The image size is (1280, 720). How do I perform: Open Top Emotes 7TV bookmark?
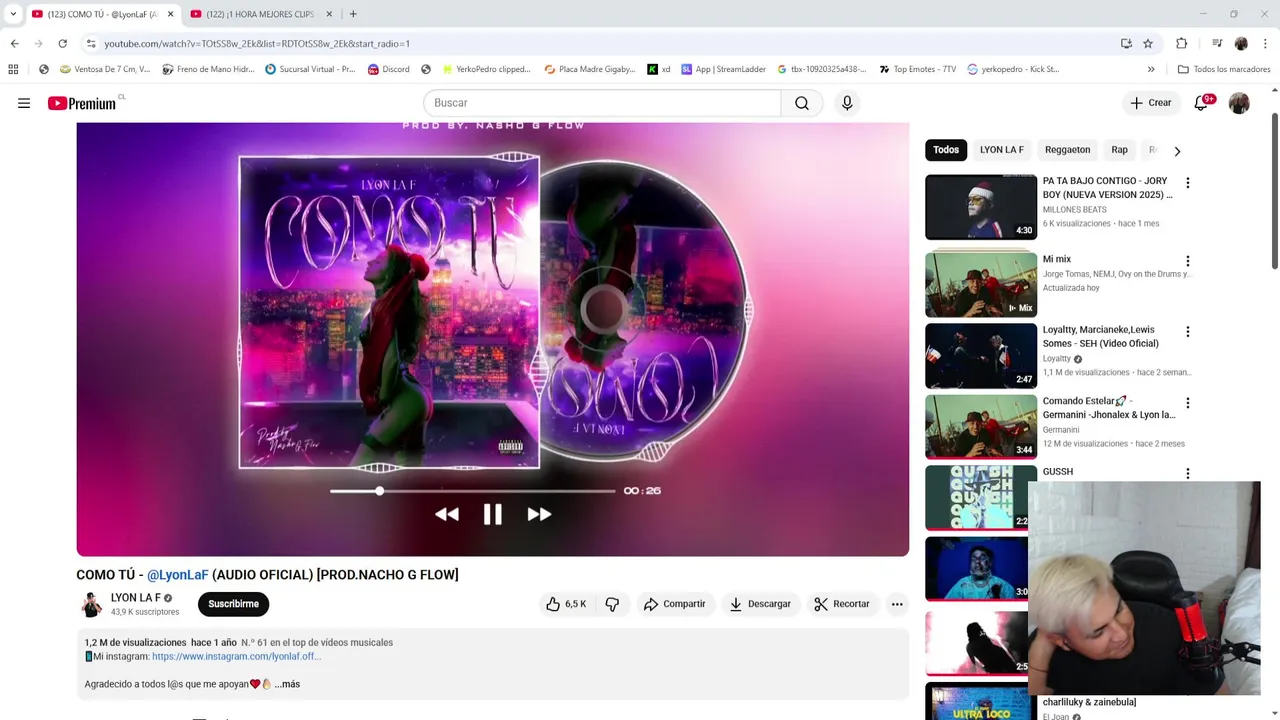[917, 69]
